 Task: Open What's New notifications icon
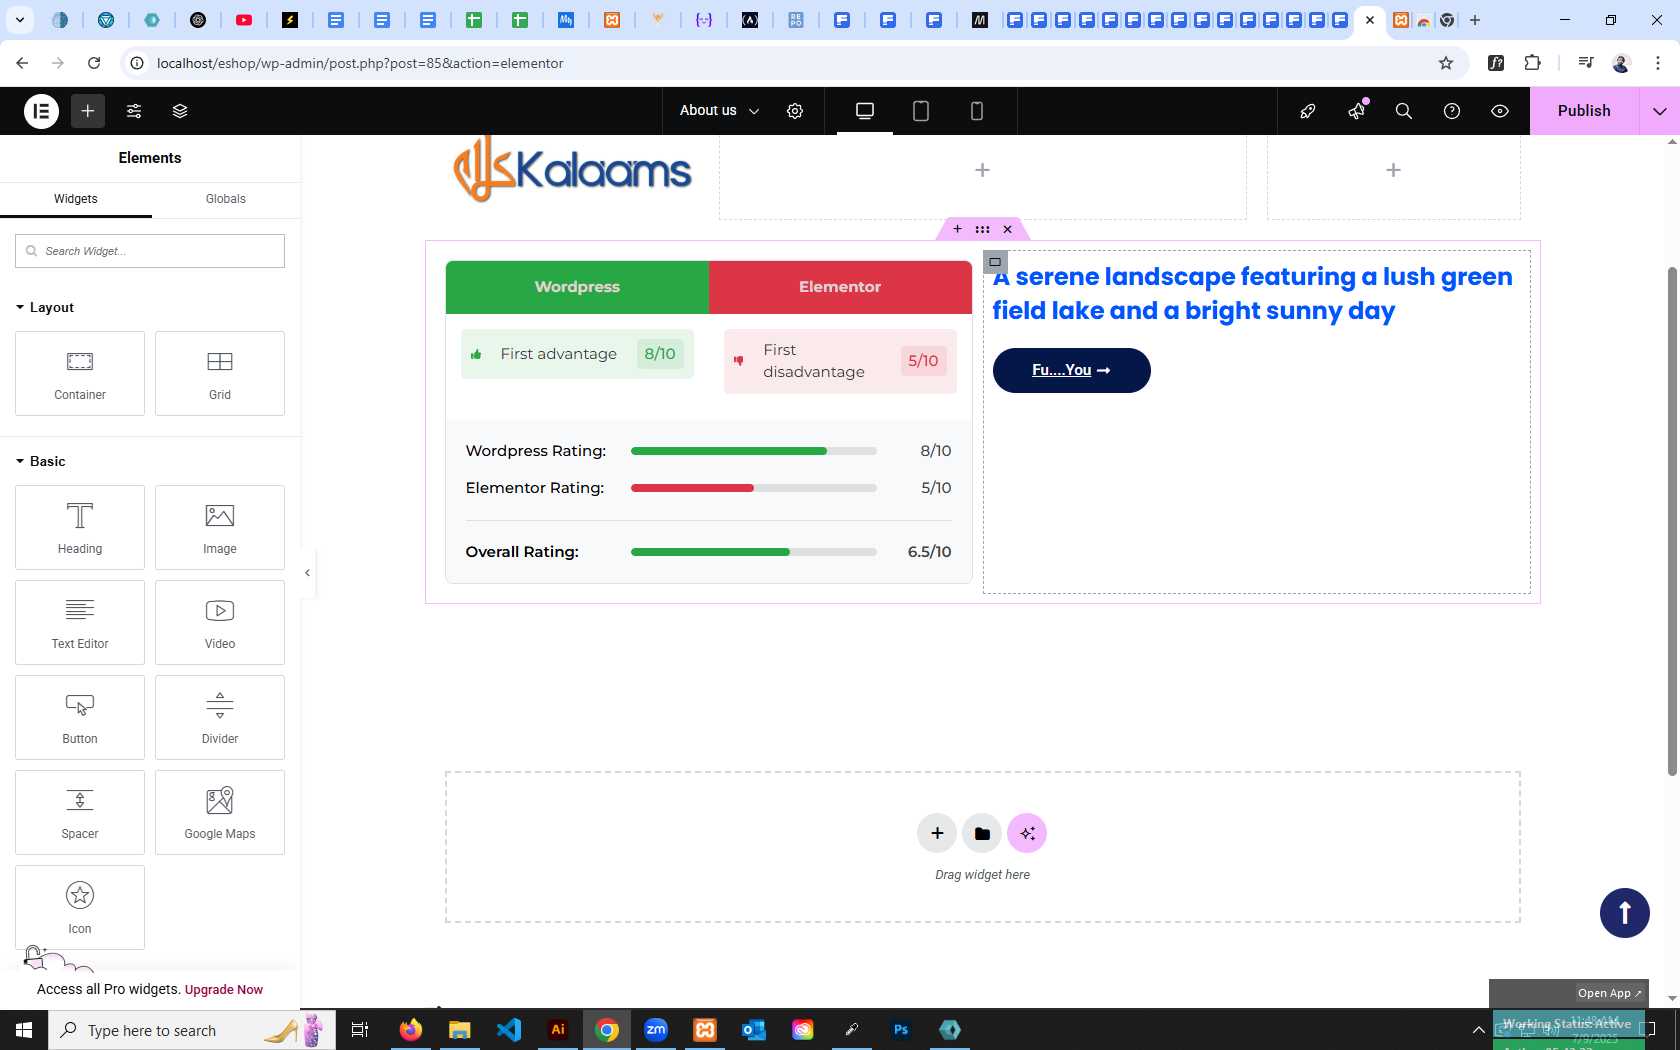[1356, 111]
